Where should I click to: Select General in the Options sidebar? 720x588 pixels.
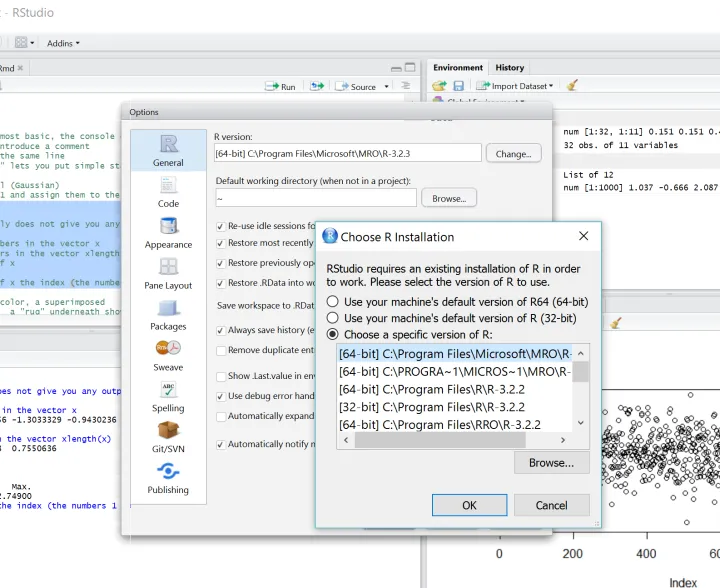pos(168,151)
